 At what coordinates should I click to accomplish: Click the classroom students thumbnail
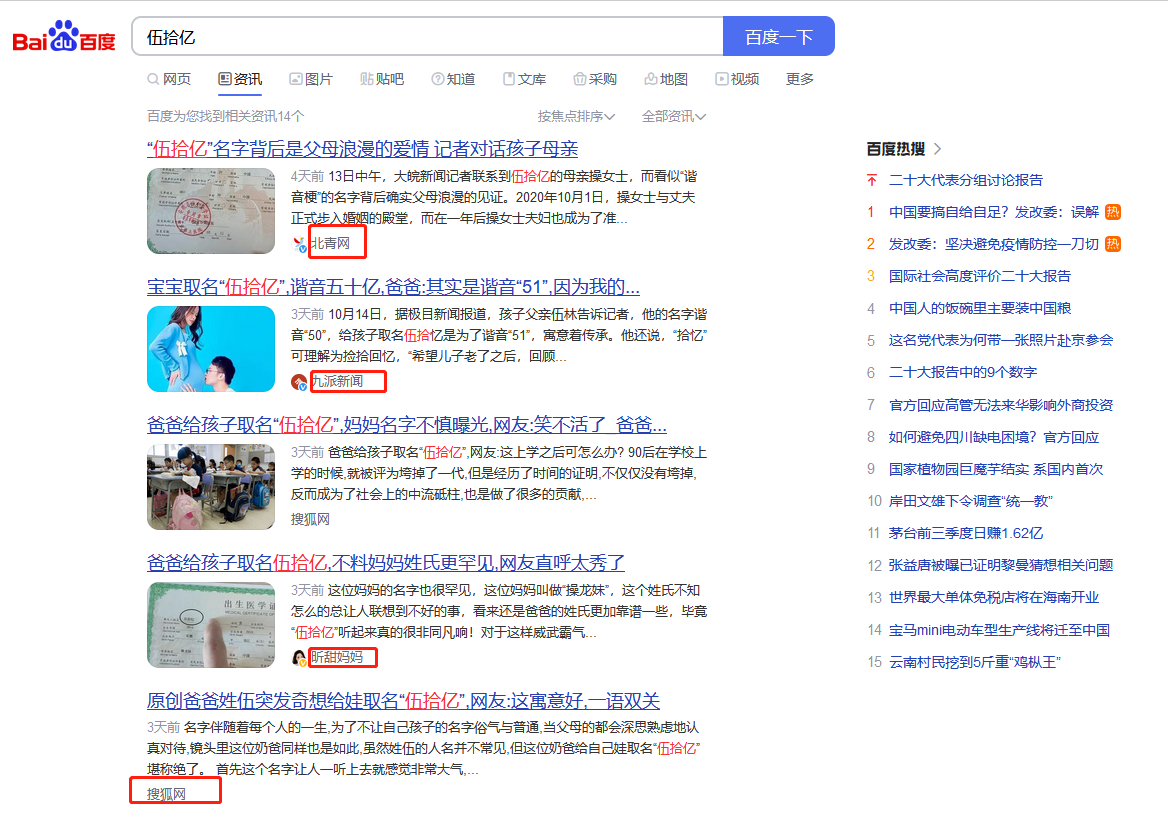point(211,487)
